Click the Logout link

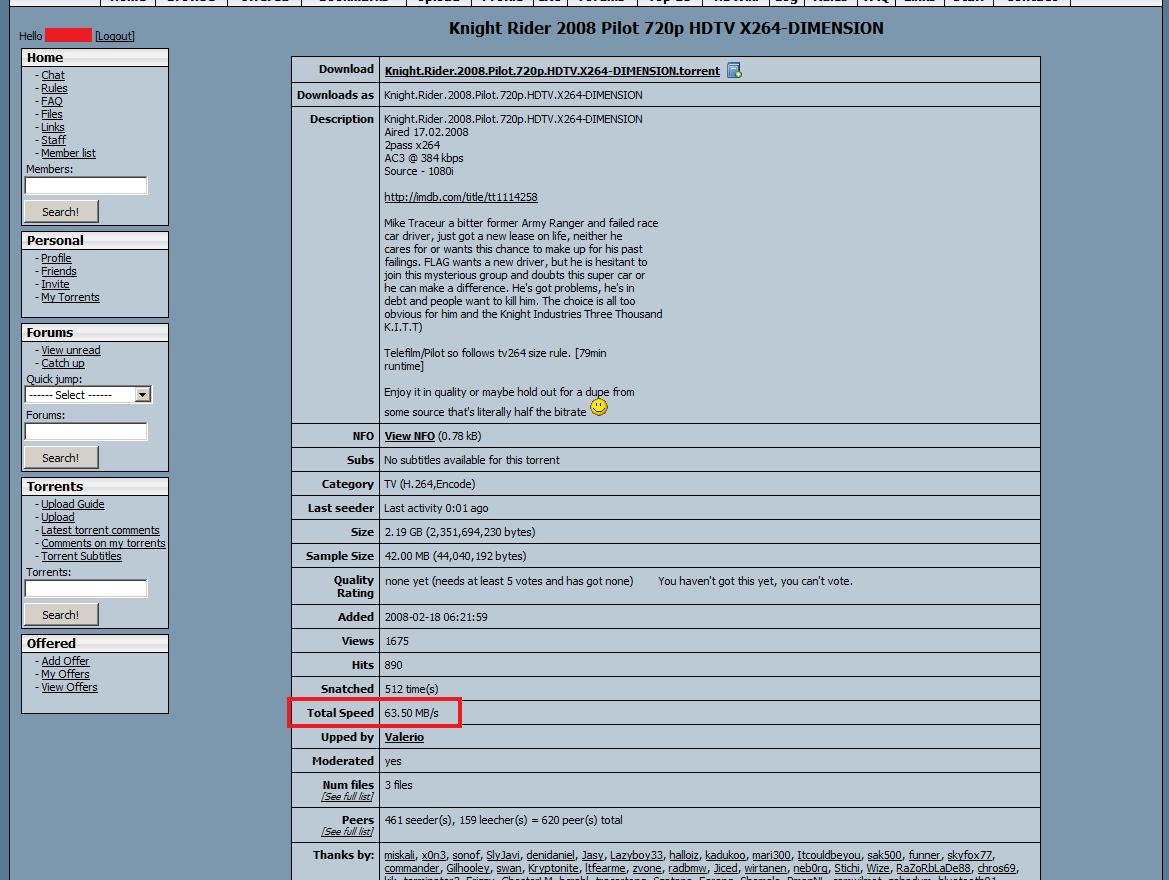(115, 36)
